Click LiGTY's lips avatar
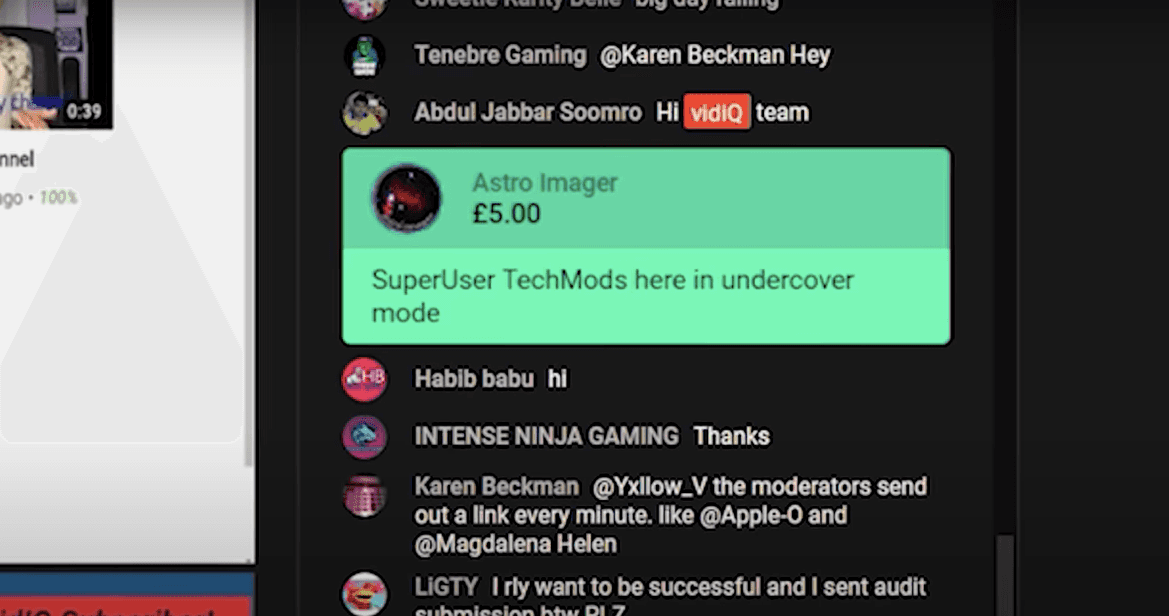1169x616 pixels. point(365,594)
